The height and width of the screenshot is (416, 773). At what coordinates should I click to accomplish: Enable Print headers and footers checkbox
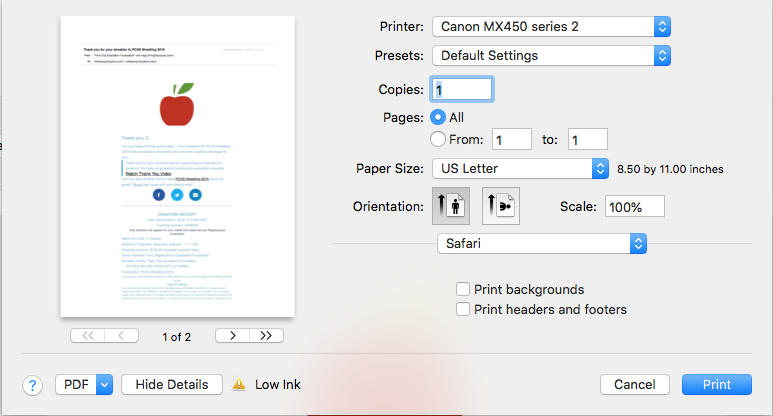click(462, 309)
